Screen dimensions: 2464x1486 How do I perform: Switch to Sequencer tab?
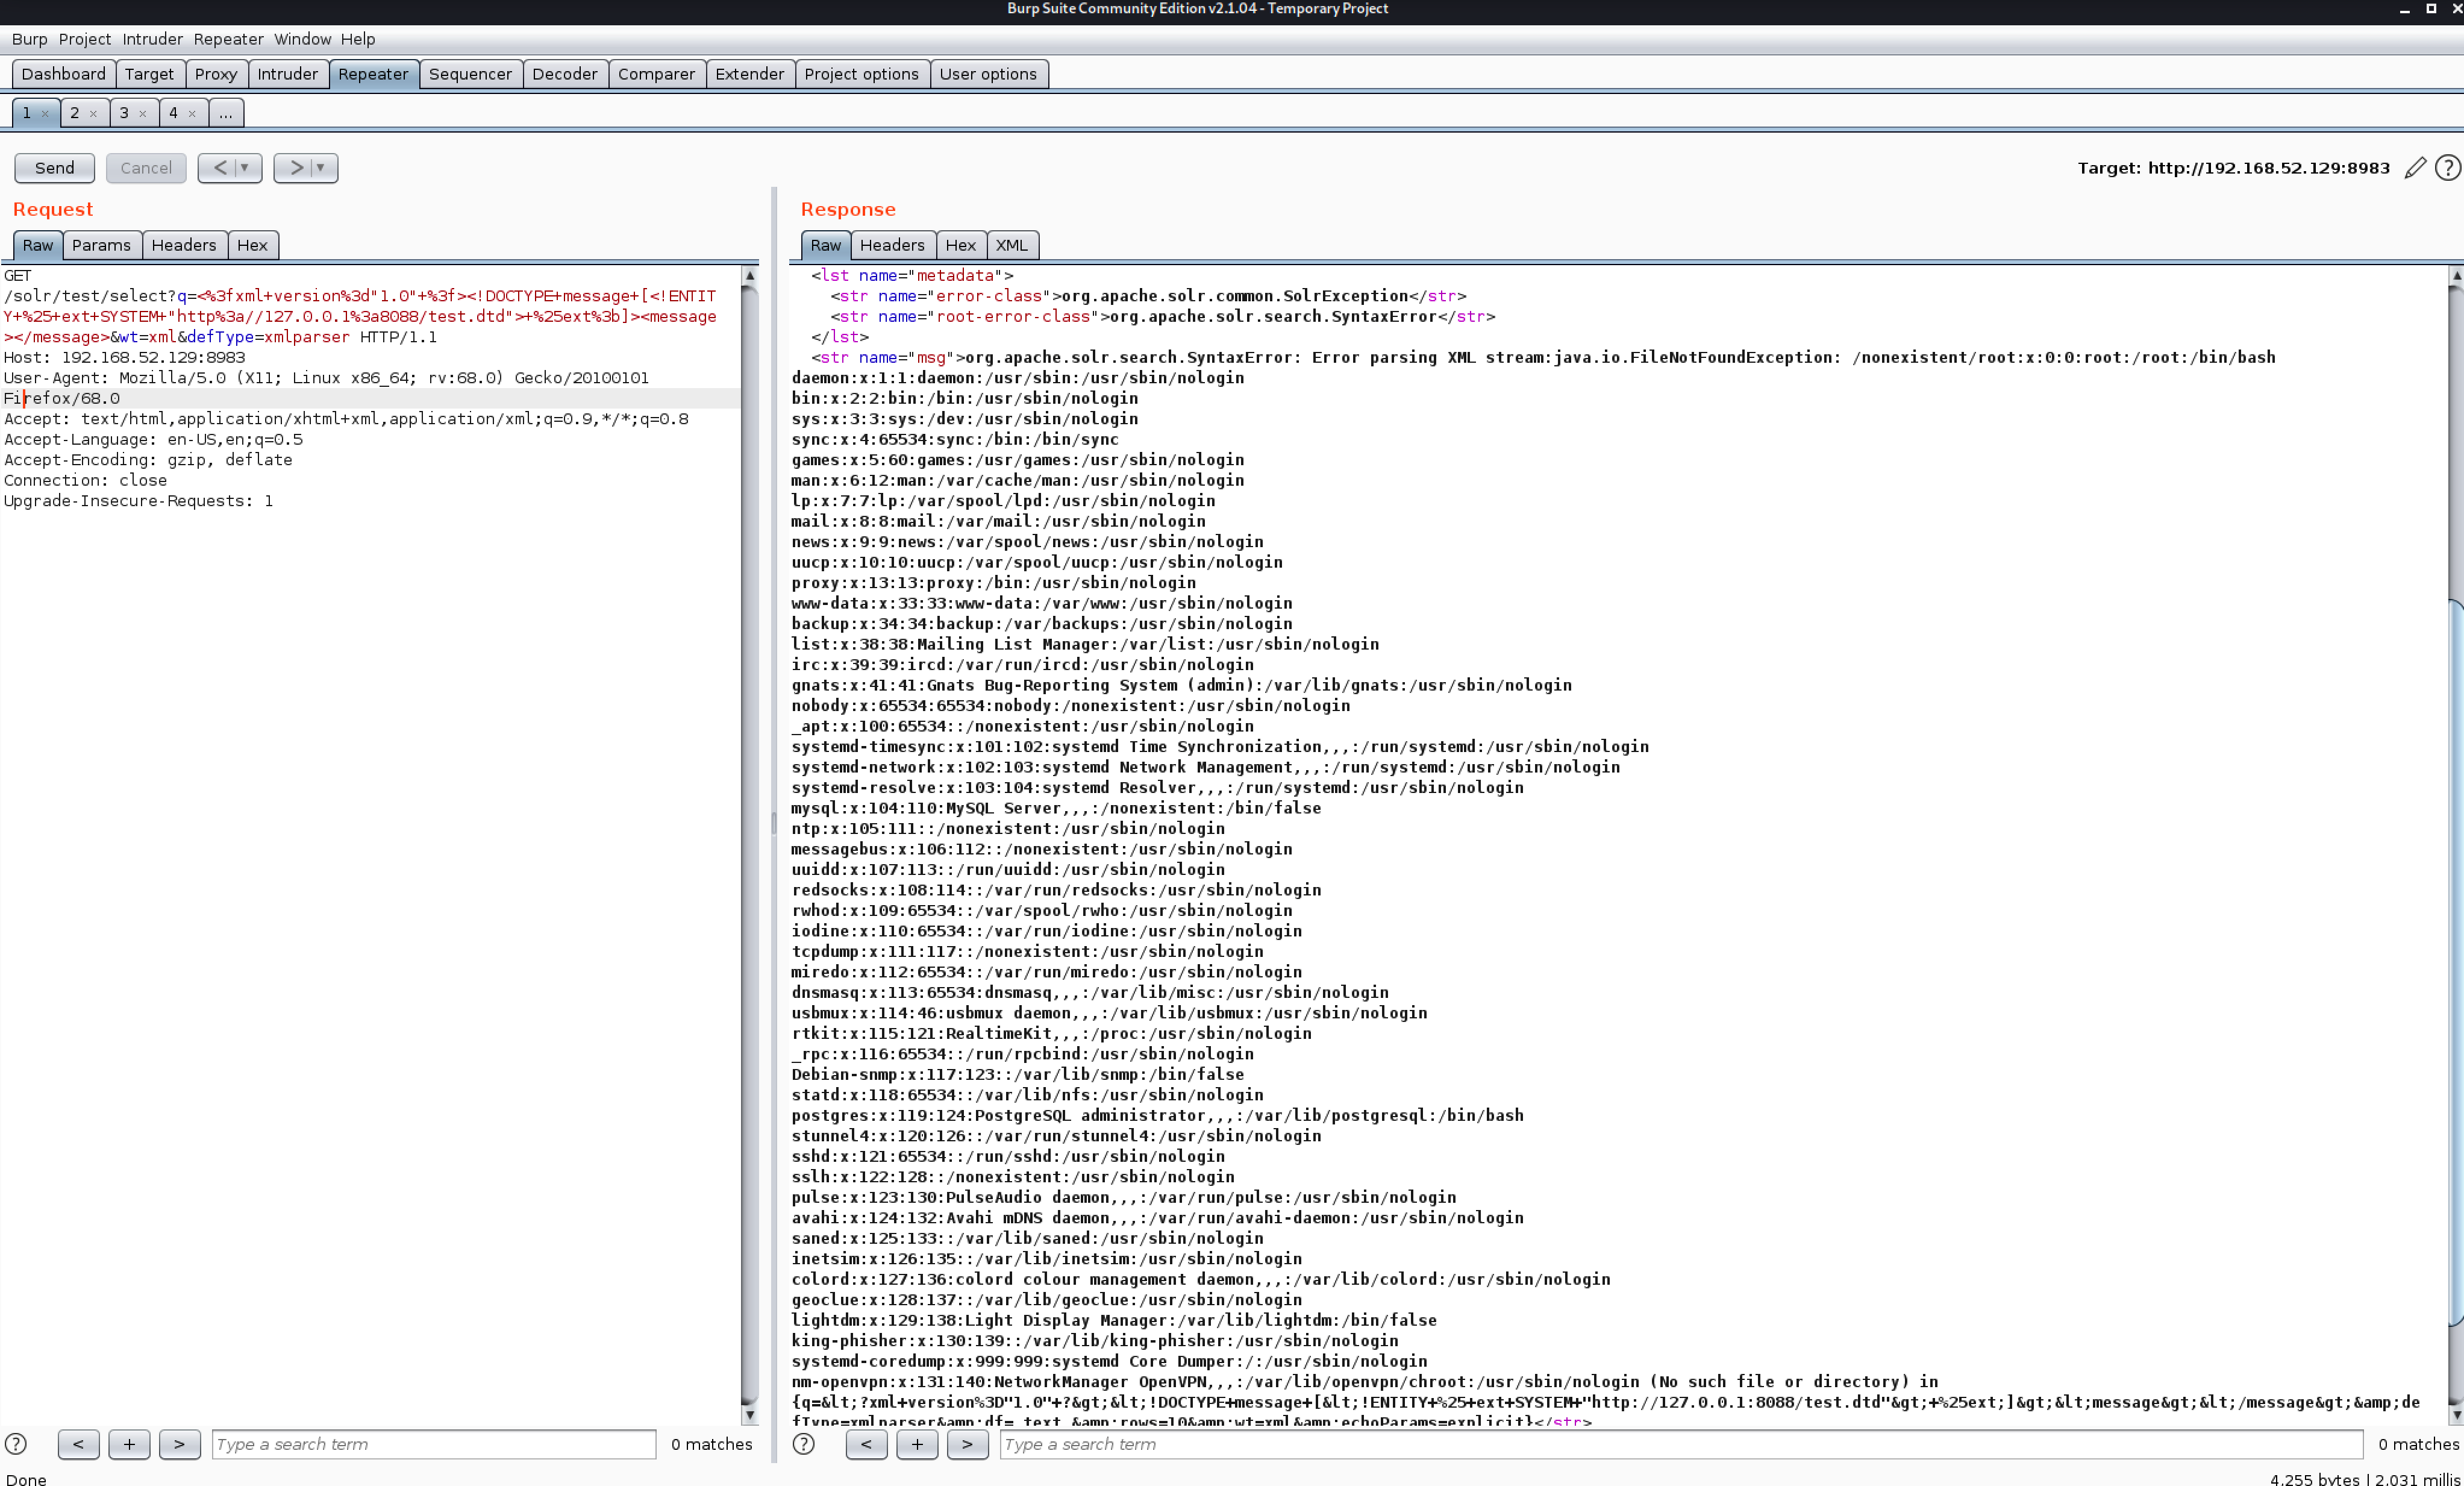[470, 74]
